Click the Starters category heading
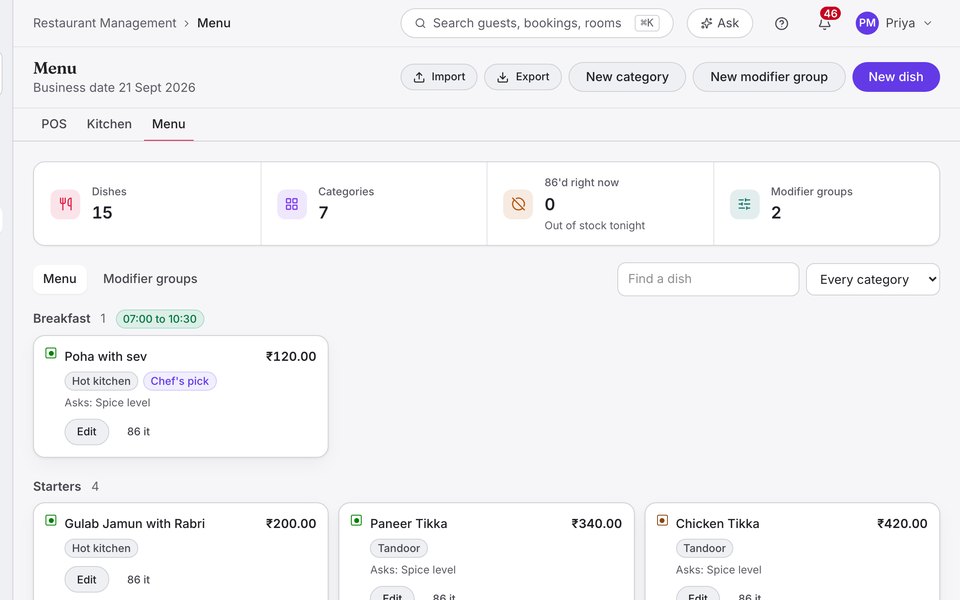 click(57, 486)
